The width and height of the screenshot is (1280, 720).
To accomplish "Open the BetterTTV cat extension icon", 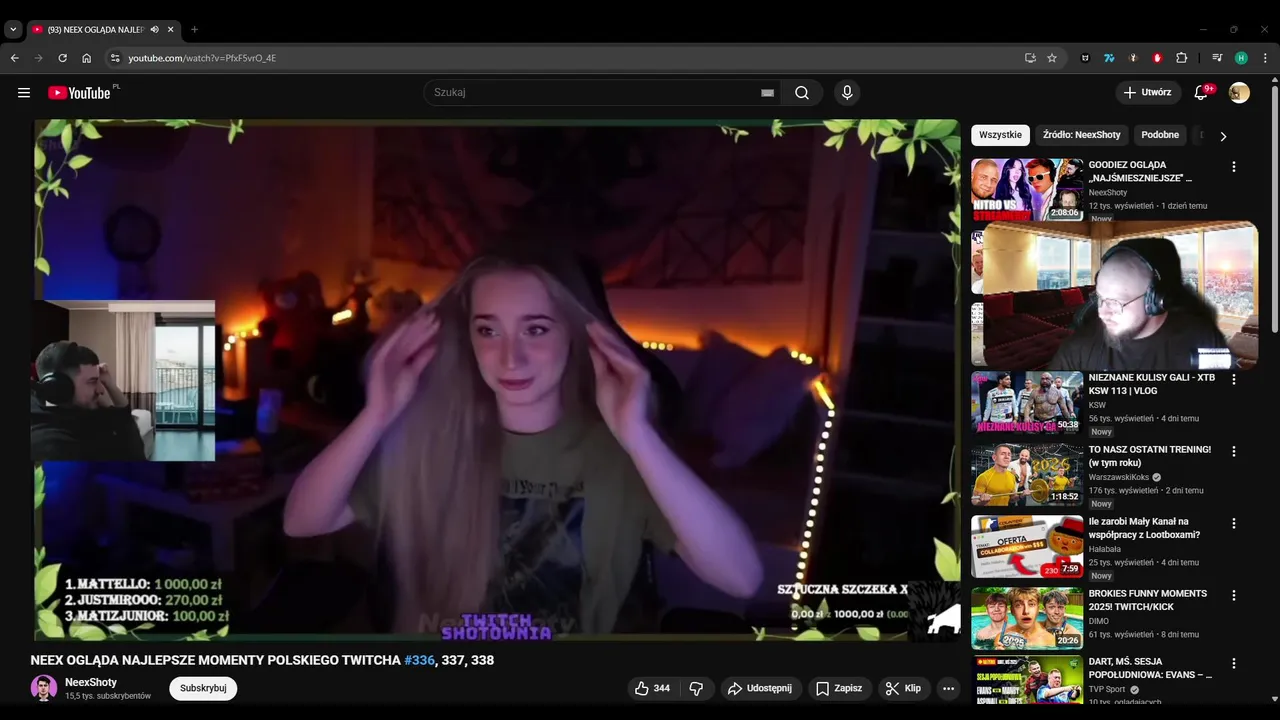I will 1085,58.
